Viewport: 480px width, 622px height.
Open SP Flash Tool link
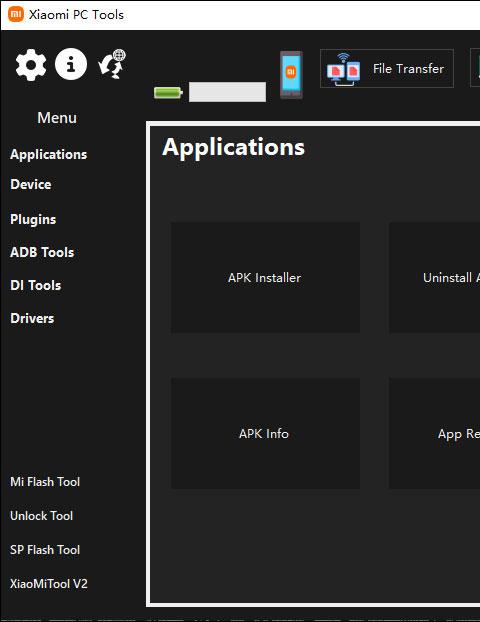[45, 550]
